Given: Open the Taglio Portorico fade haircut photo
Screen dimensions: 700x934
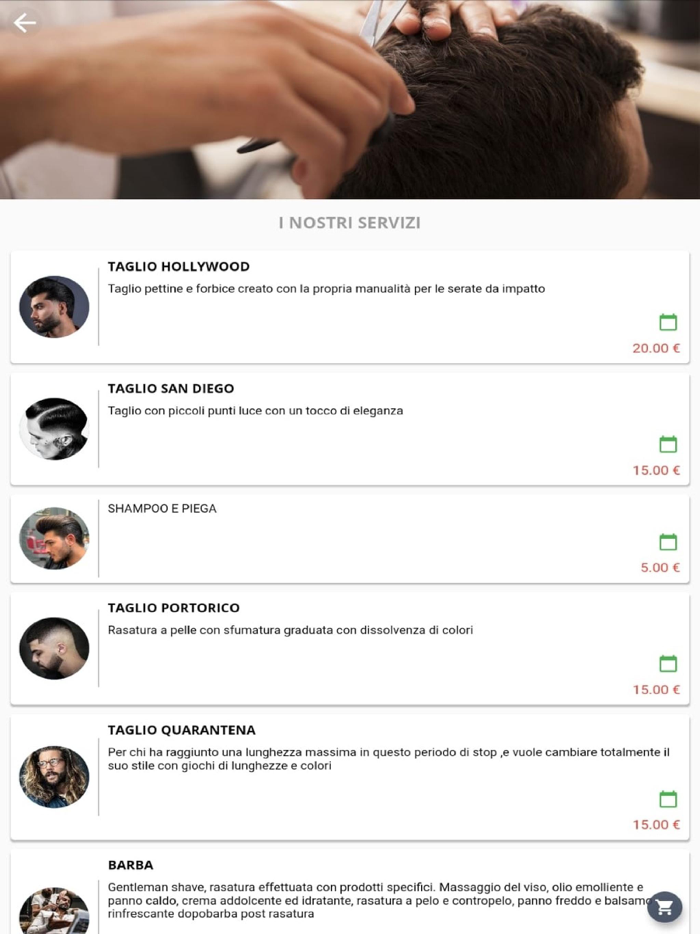Looking at the screenshot, I should (54, 648).
